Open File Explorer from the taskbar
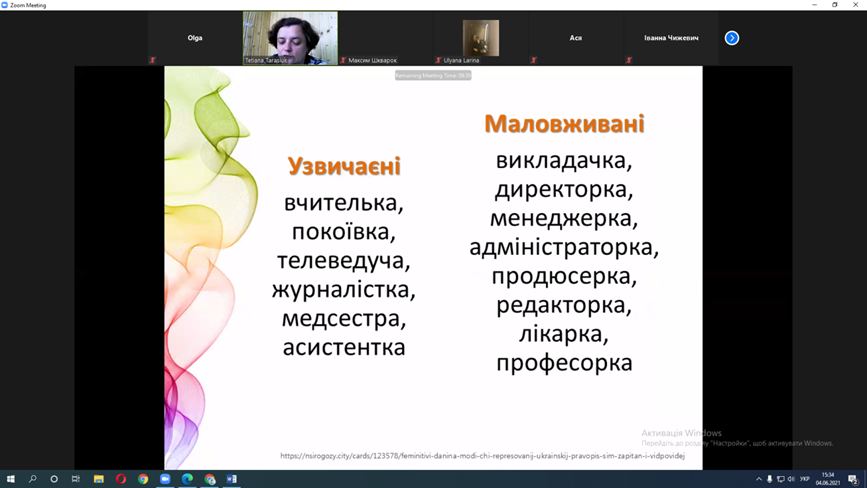867x488 pixels. pyautogui.click(x=99, y=479)
